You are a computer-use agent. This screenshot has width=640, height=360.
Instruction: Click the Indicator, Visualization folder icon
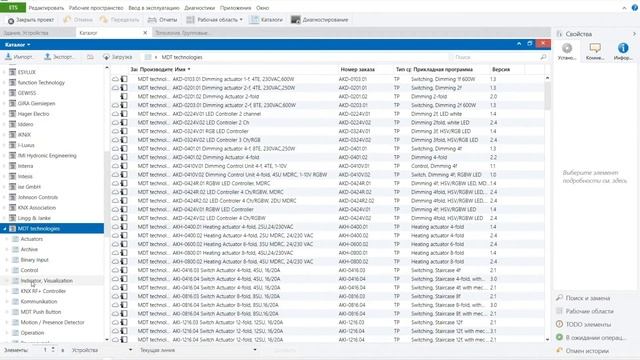(x=16, y=281)
